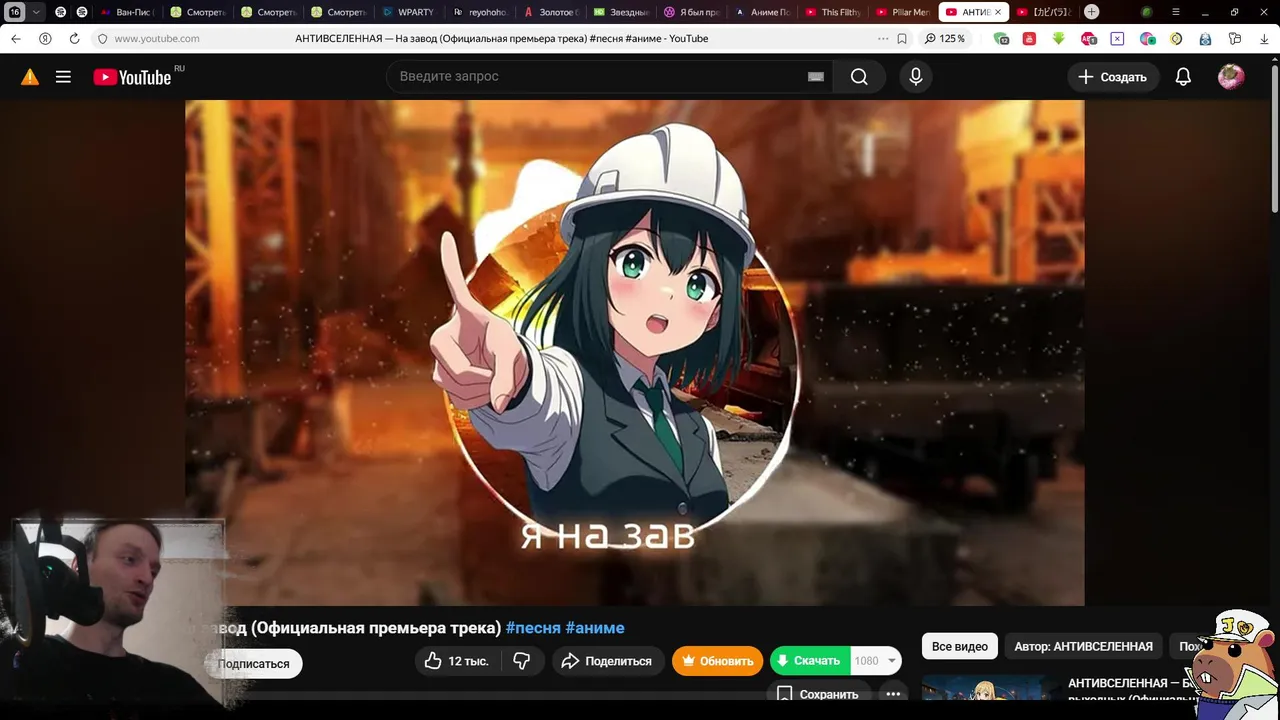
Task: Switch to the Я был пре tab
Action: (x=691, y=12)
